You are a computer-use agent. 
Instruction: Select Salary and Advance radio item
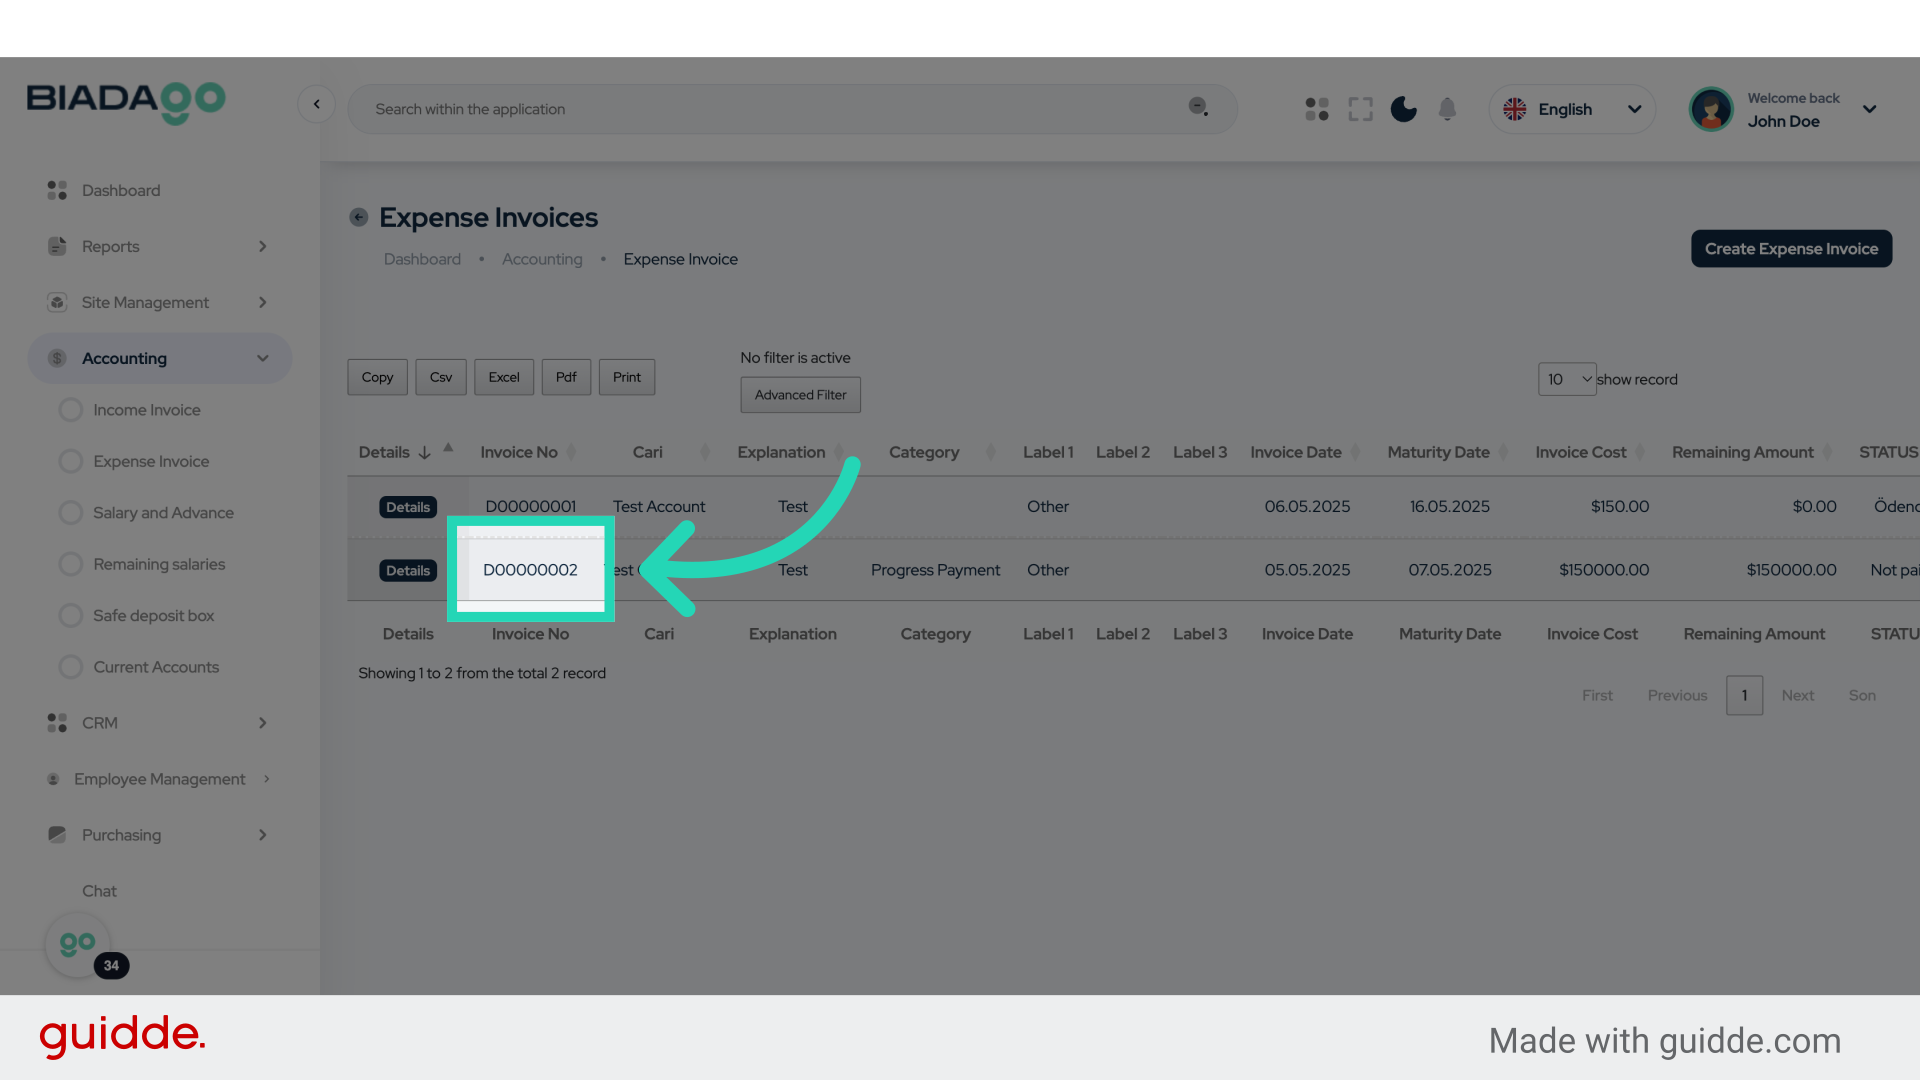(162, 513)
